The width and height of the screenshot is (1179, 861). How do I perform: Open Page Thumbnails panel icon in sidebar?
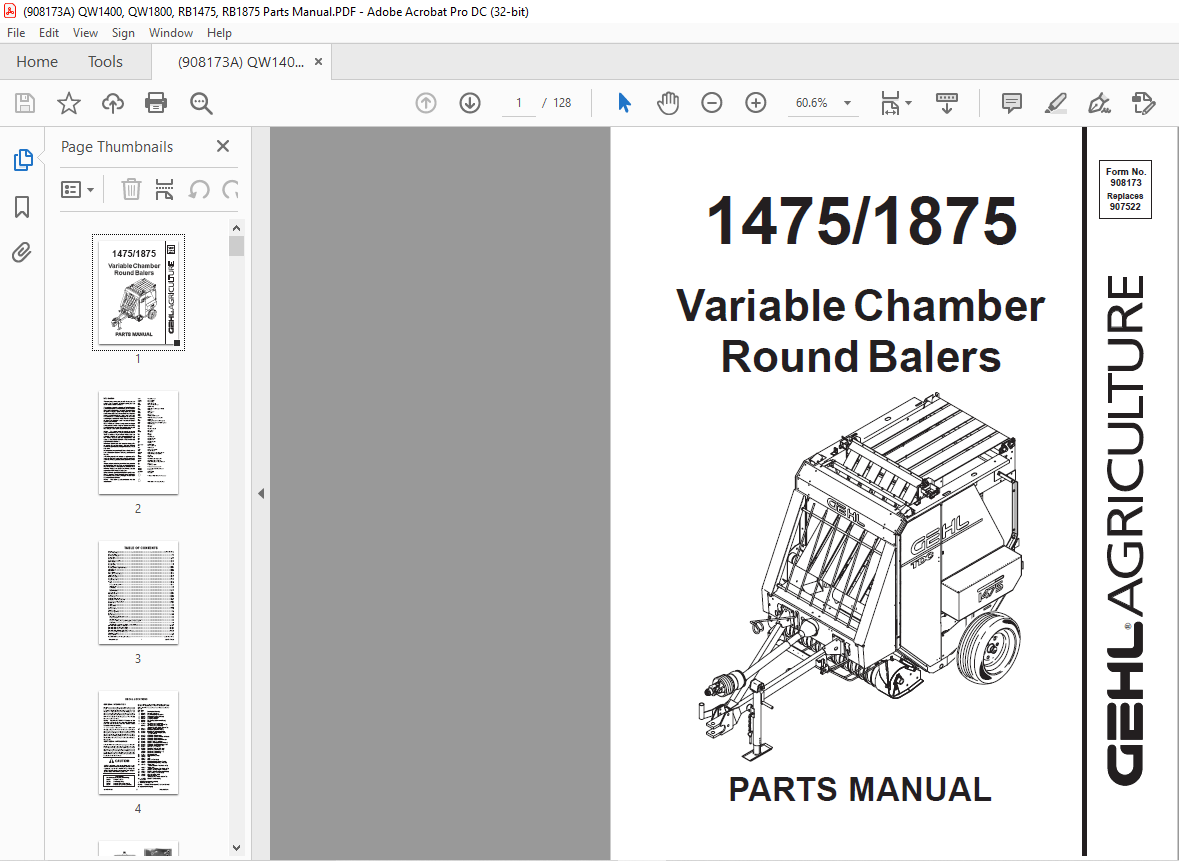(23, 160)
